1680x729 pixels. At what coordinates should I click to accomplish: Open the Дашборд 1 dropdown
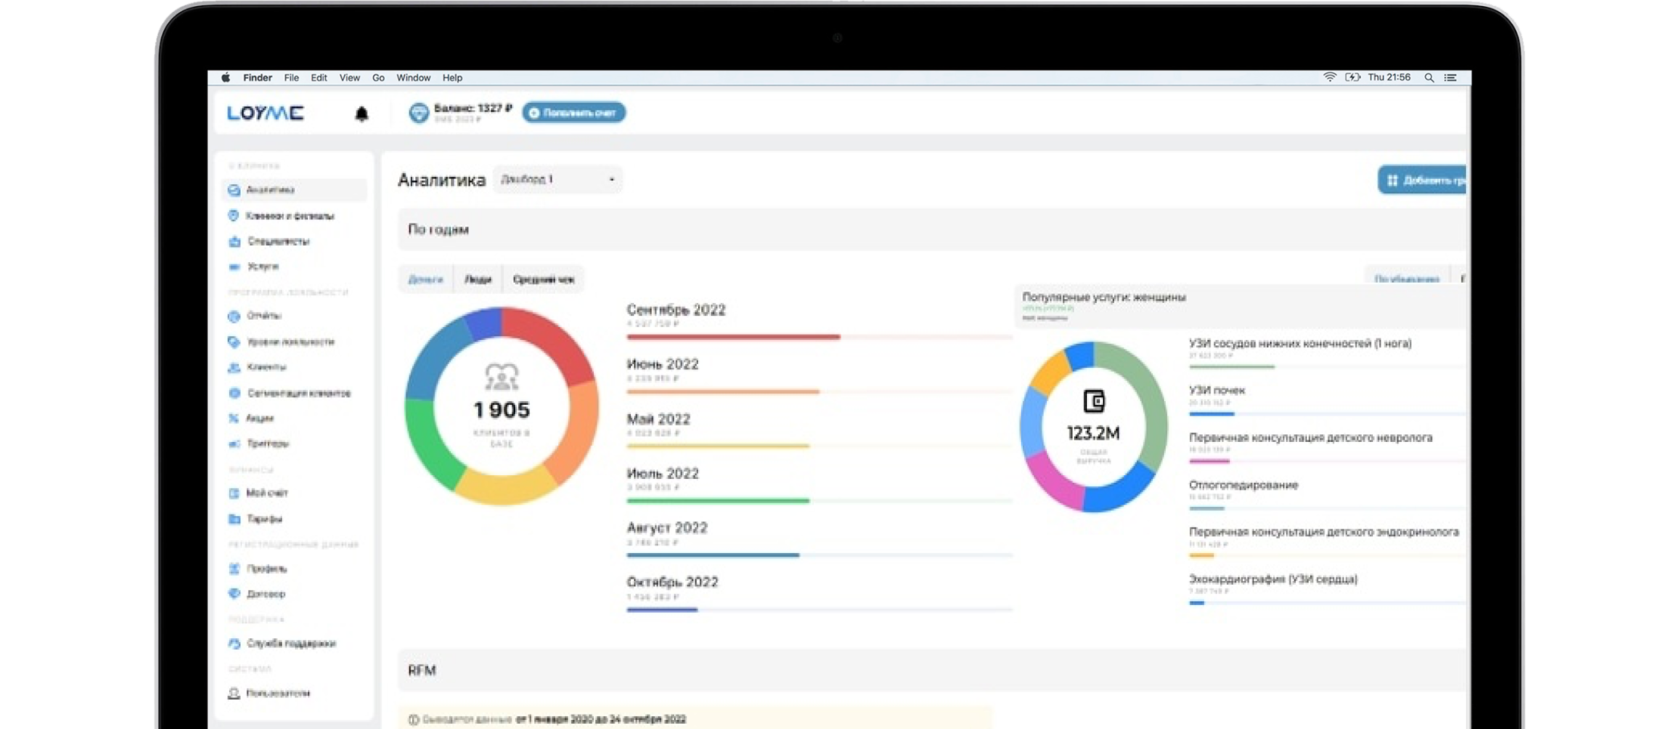click(557, 180)
